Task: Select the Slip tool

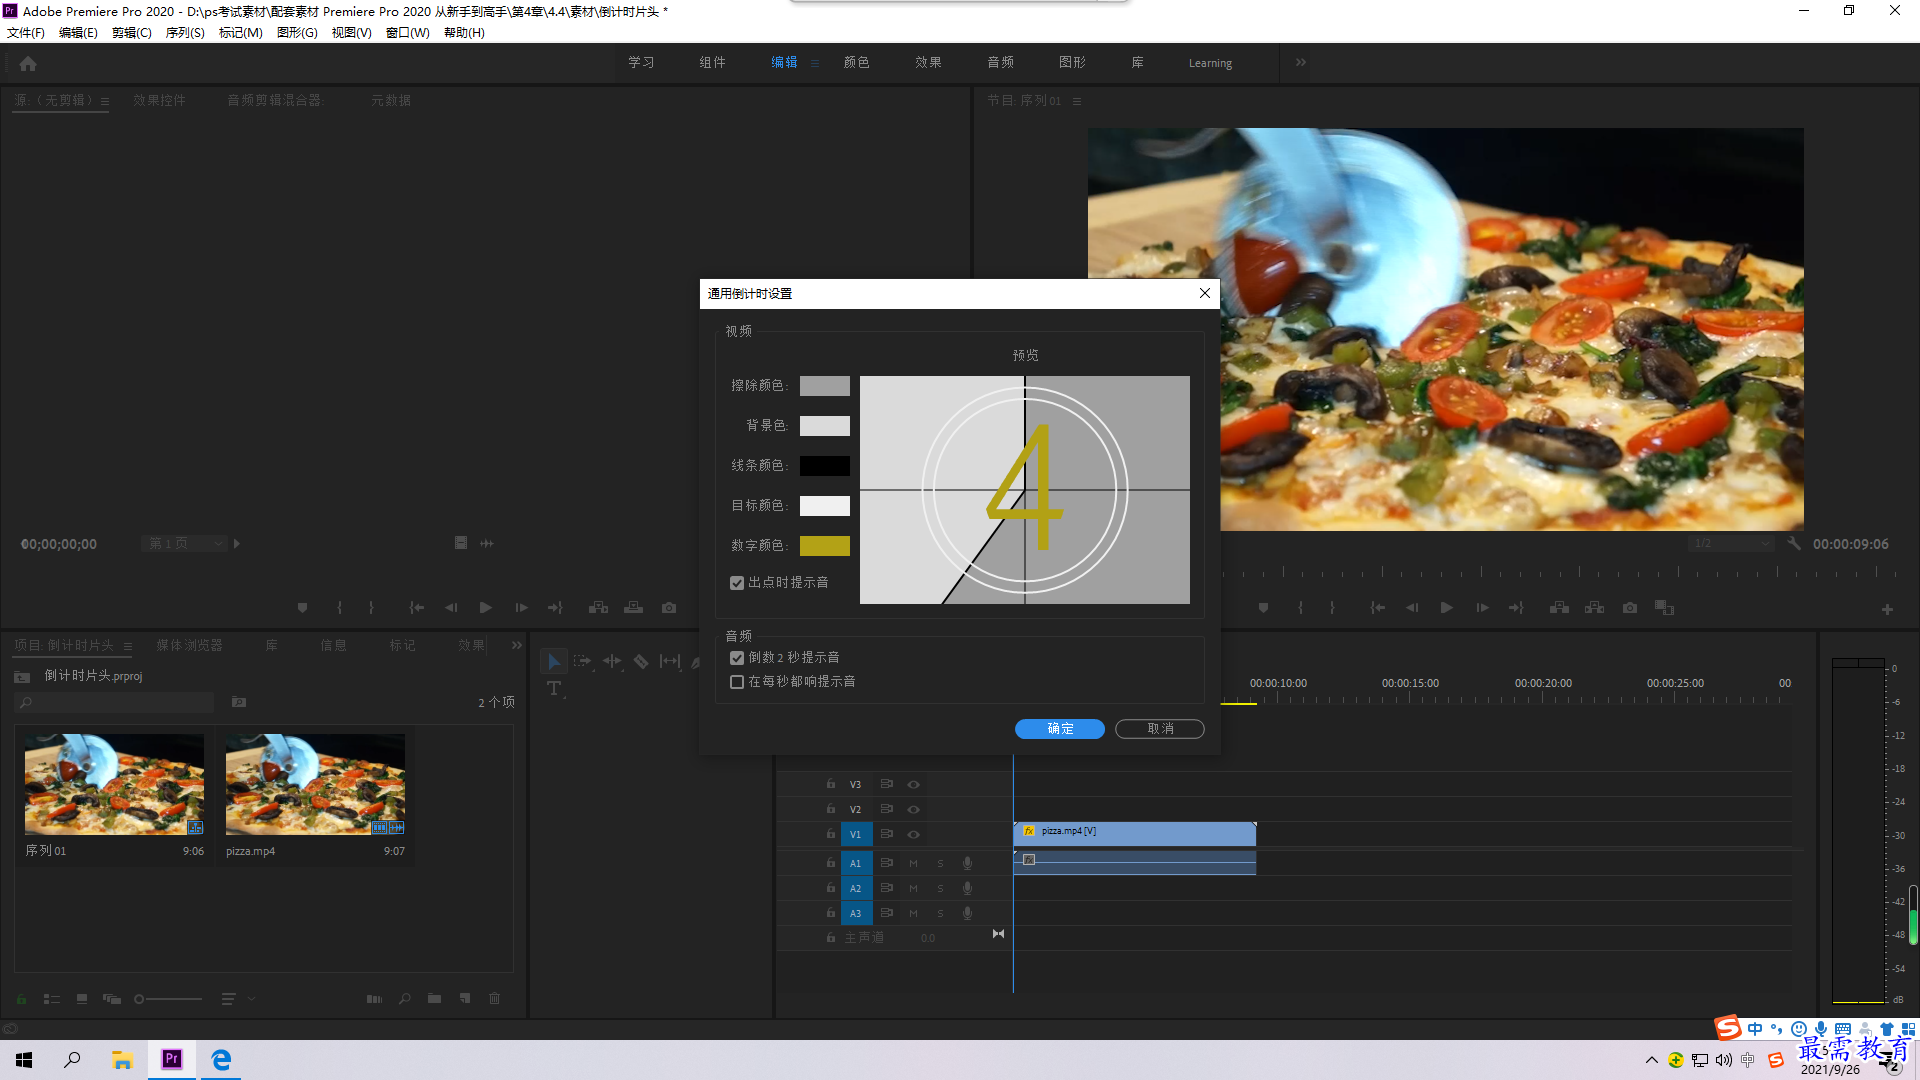Action: pos(670,661)
